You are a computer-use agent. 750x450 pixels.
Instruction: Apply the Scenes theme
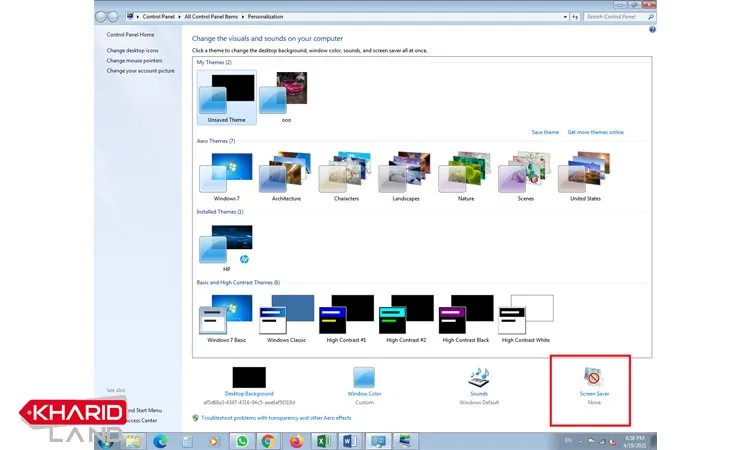pos(525,177)
